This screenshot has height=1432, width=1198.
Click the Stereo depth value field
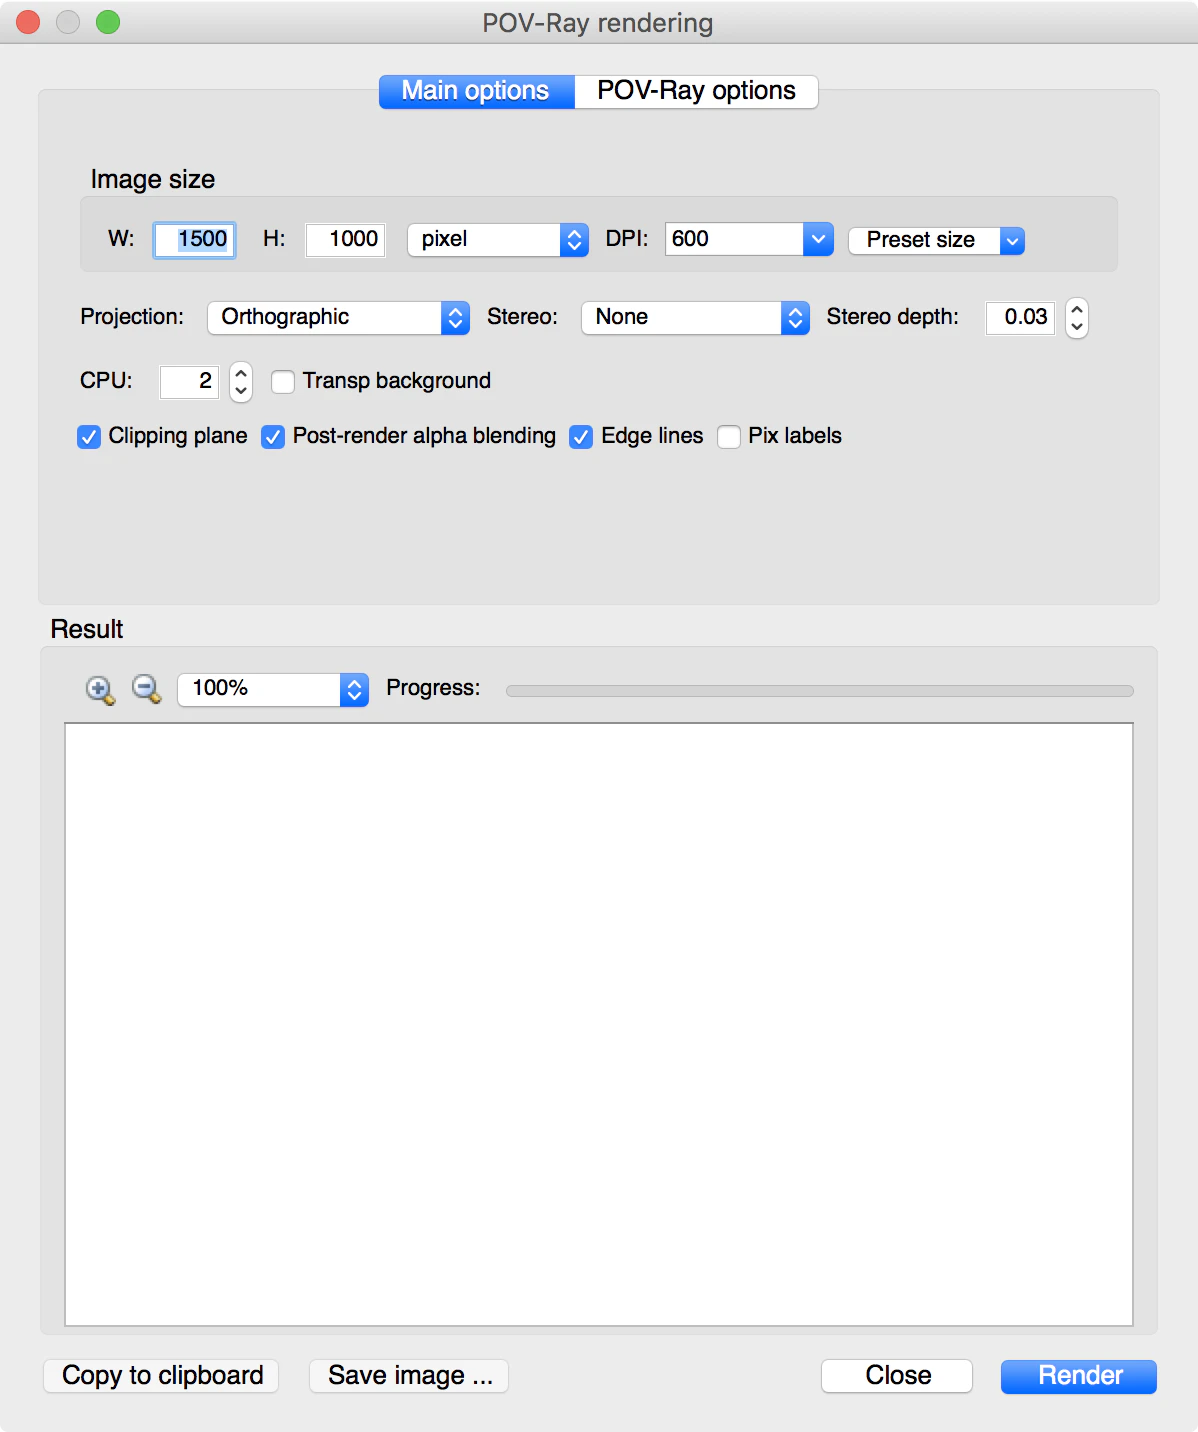pyautogui.click(x=1020, y=318)
